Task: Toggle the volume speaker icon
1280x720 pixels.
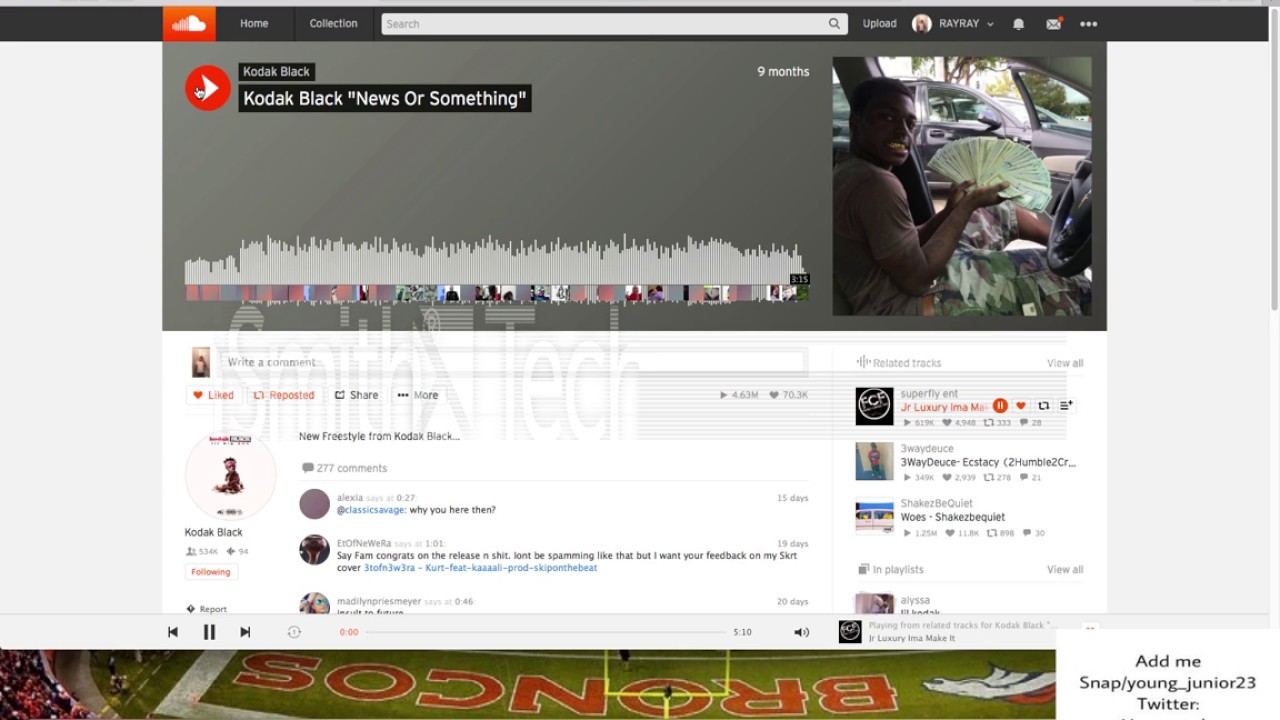Action: pos(801,632)
